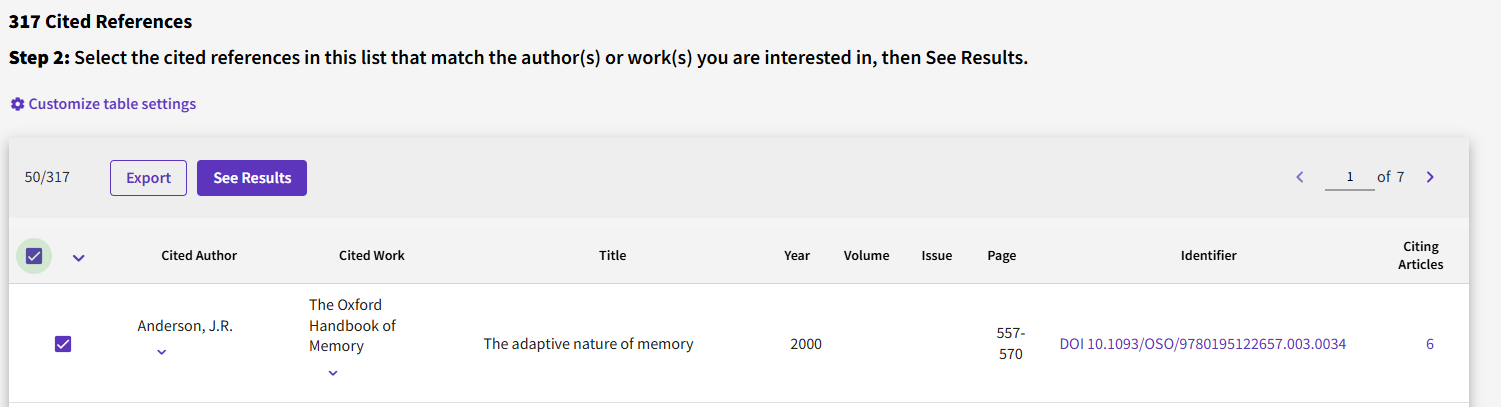Uncheck the Anderson, J.R. row checkbox
The image size is (1501, 407).
click(x=63, y=344)
